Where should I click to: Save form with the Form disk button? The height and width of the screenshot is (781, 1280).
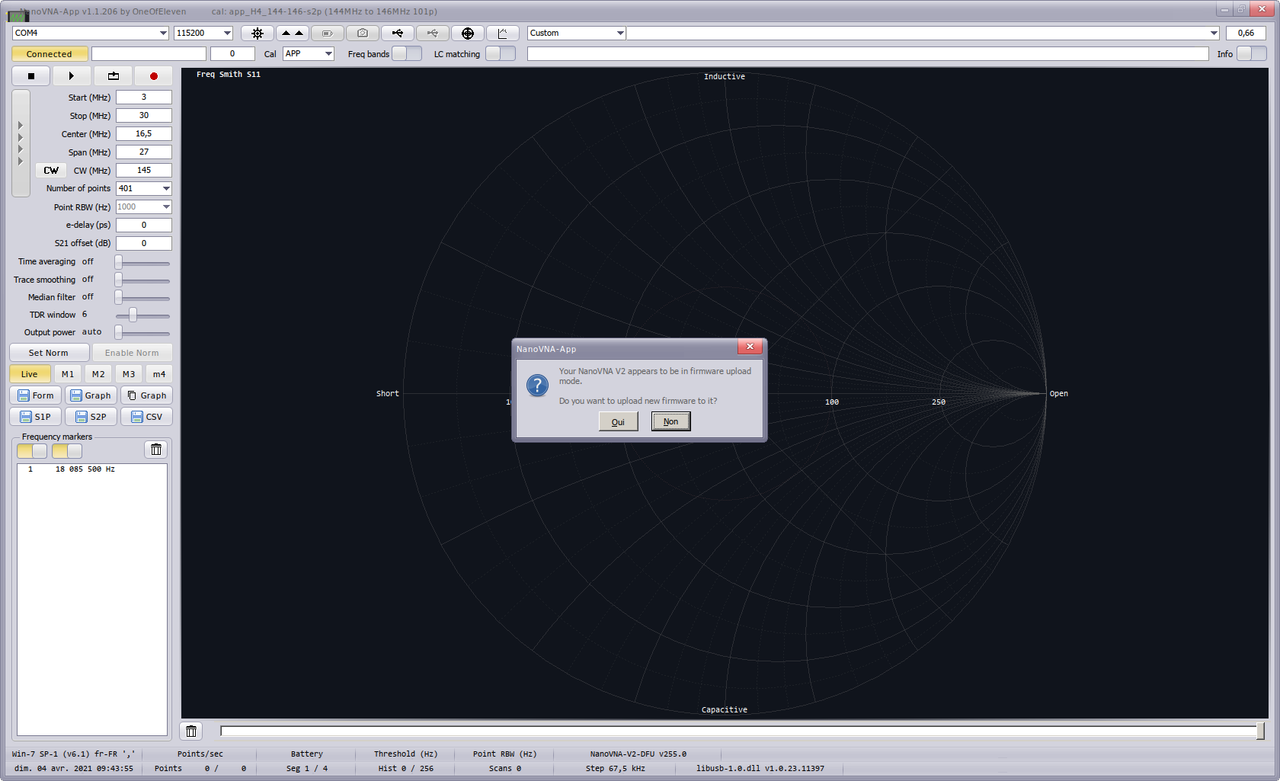(x=36, y=395)
